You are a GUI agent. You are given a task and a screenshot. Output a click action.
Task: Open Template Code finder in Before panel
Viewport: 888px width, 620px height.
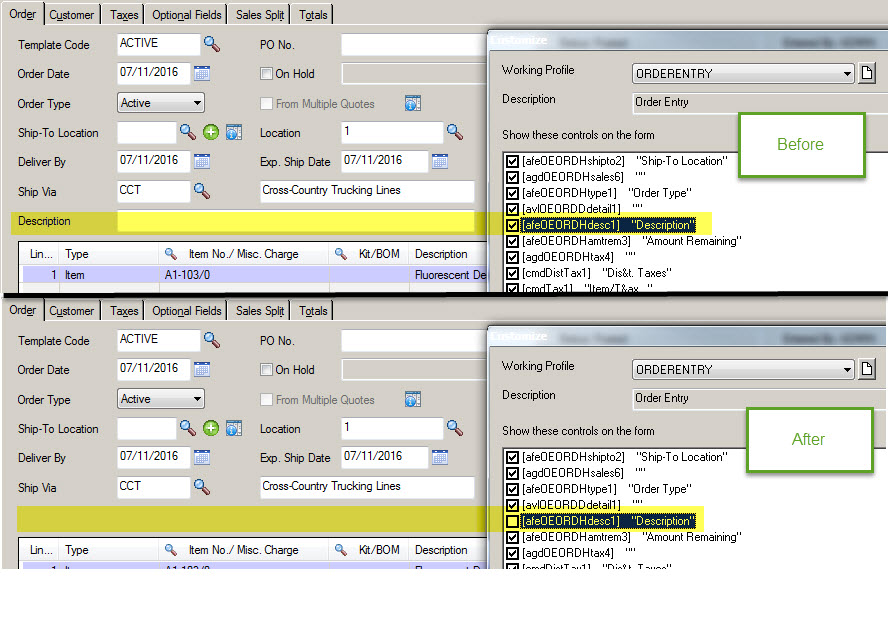(212, 44)
